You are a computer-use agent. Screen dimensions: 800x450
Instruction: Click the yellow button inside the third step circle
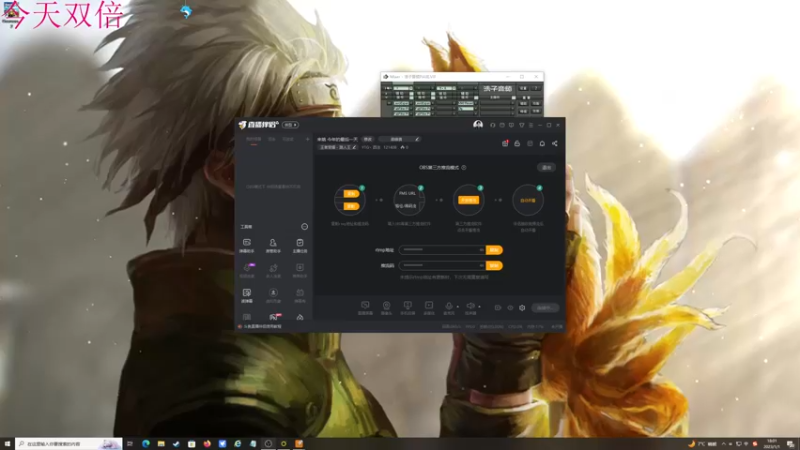[x=468, y=200]
